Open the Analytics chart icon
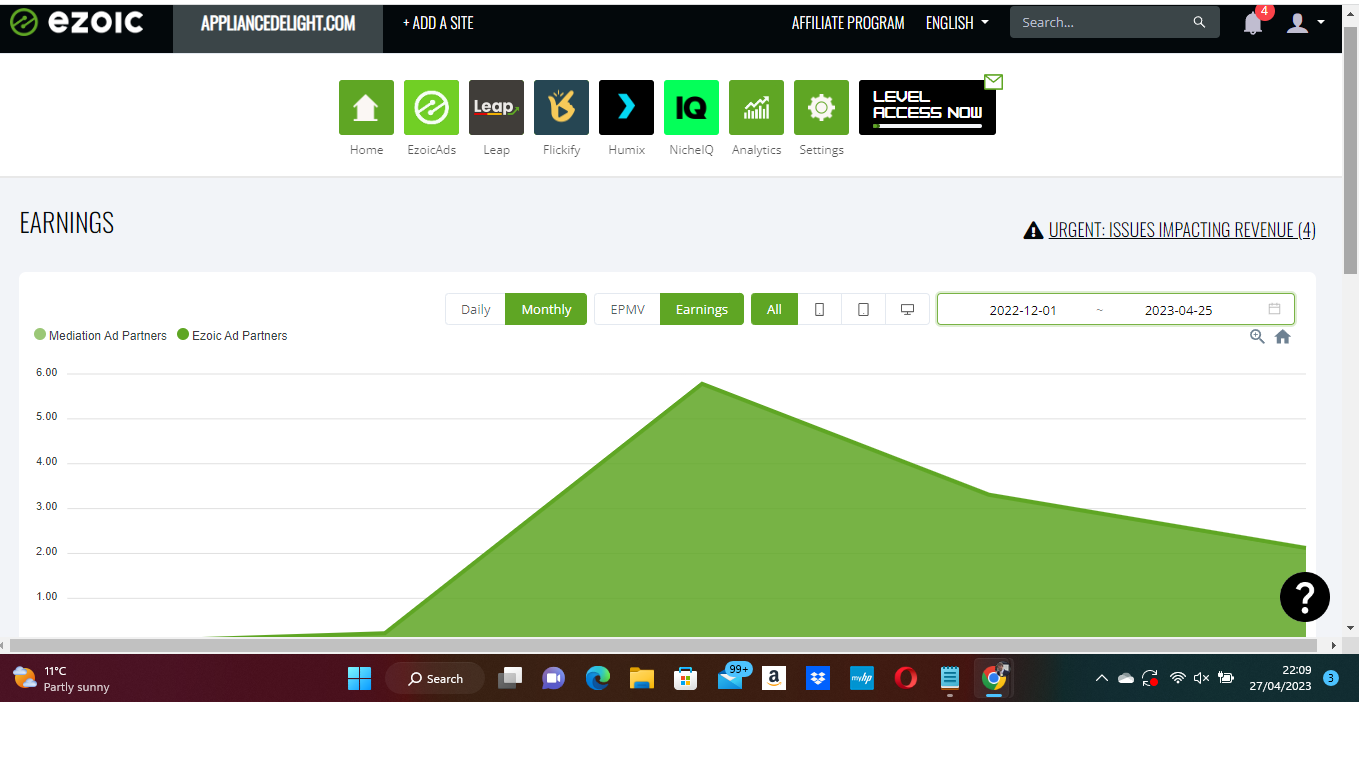Viewport: 1366px width, 768px height. 756,107
